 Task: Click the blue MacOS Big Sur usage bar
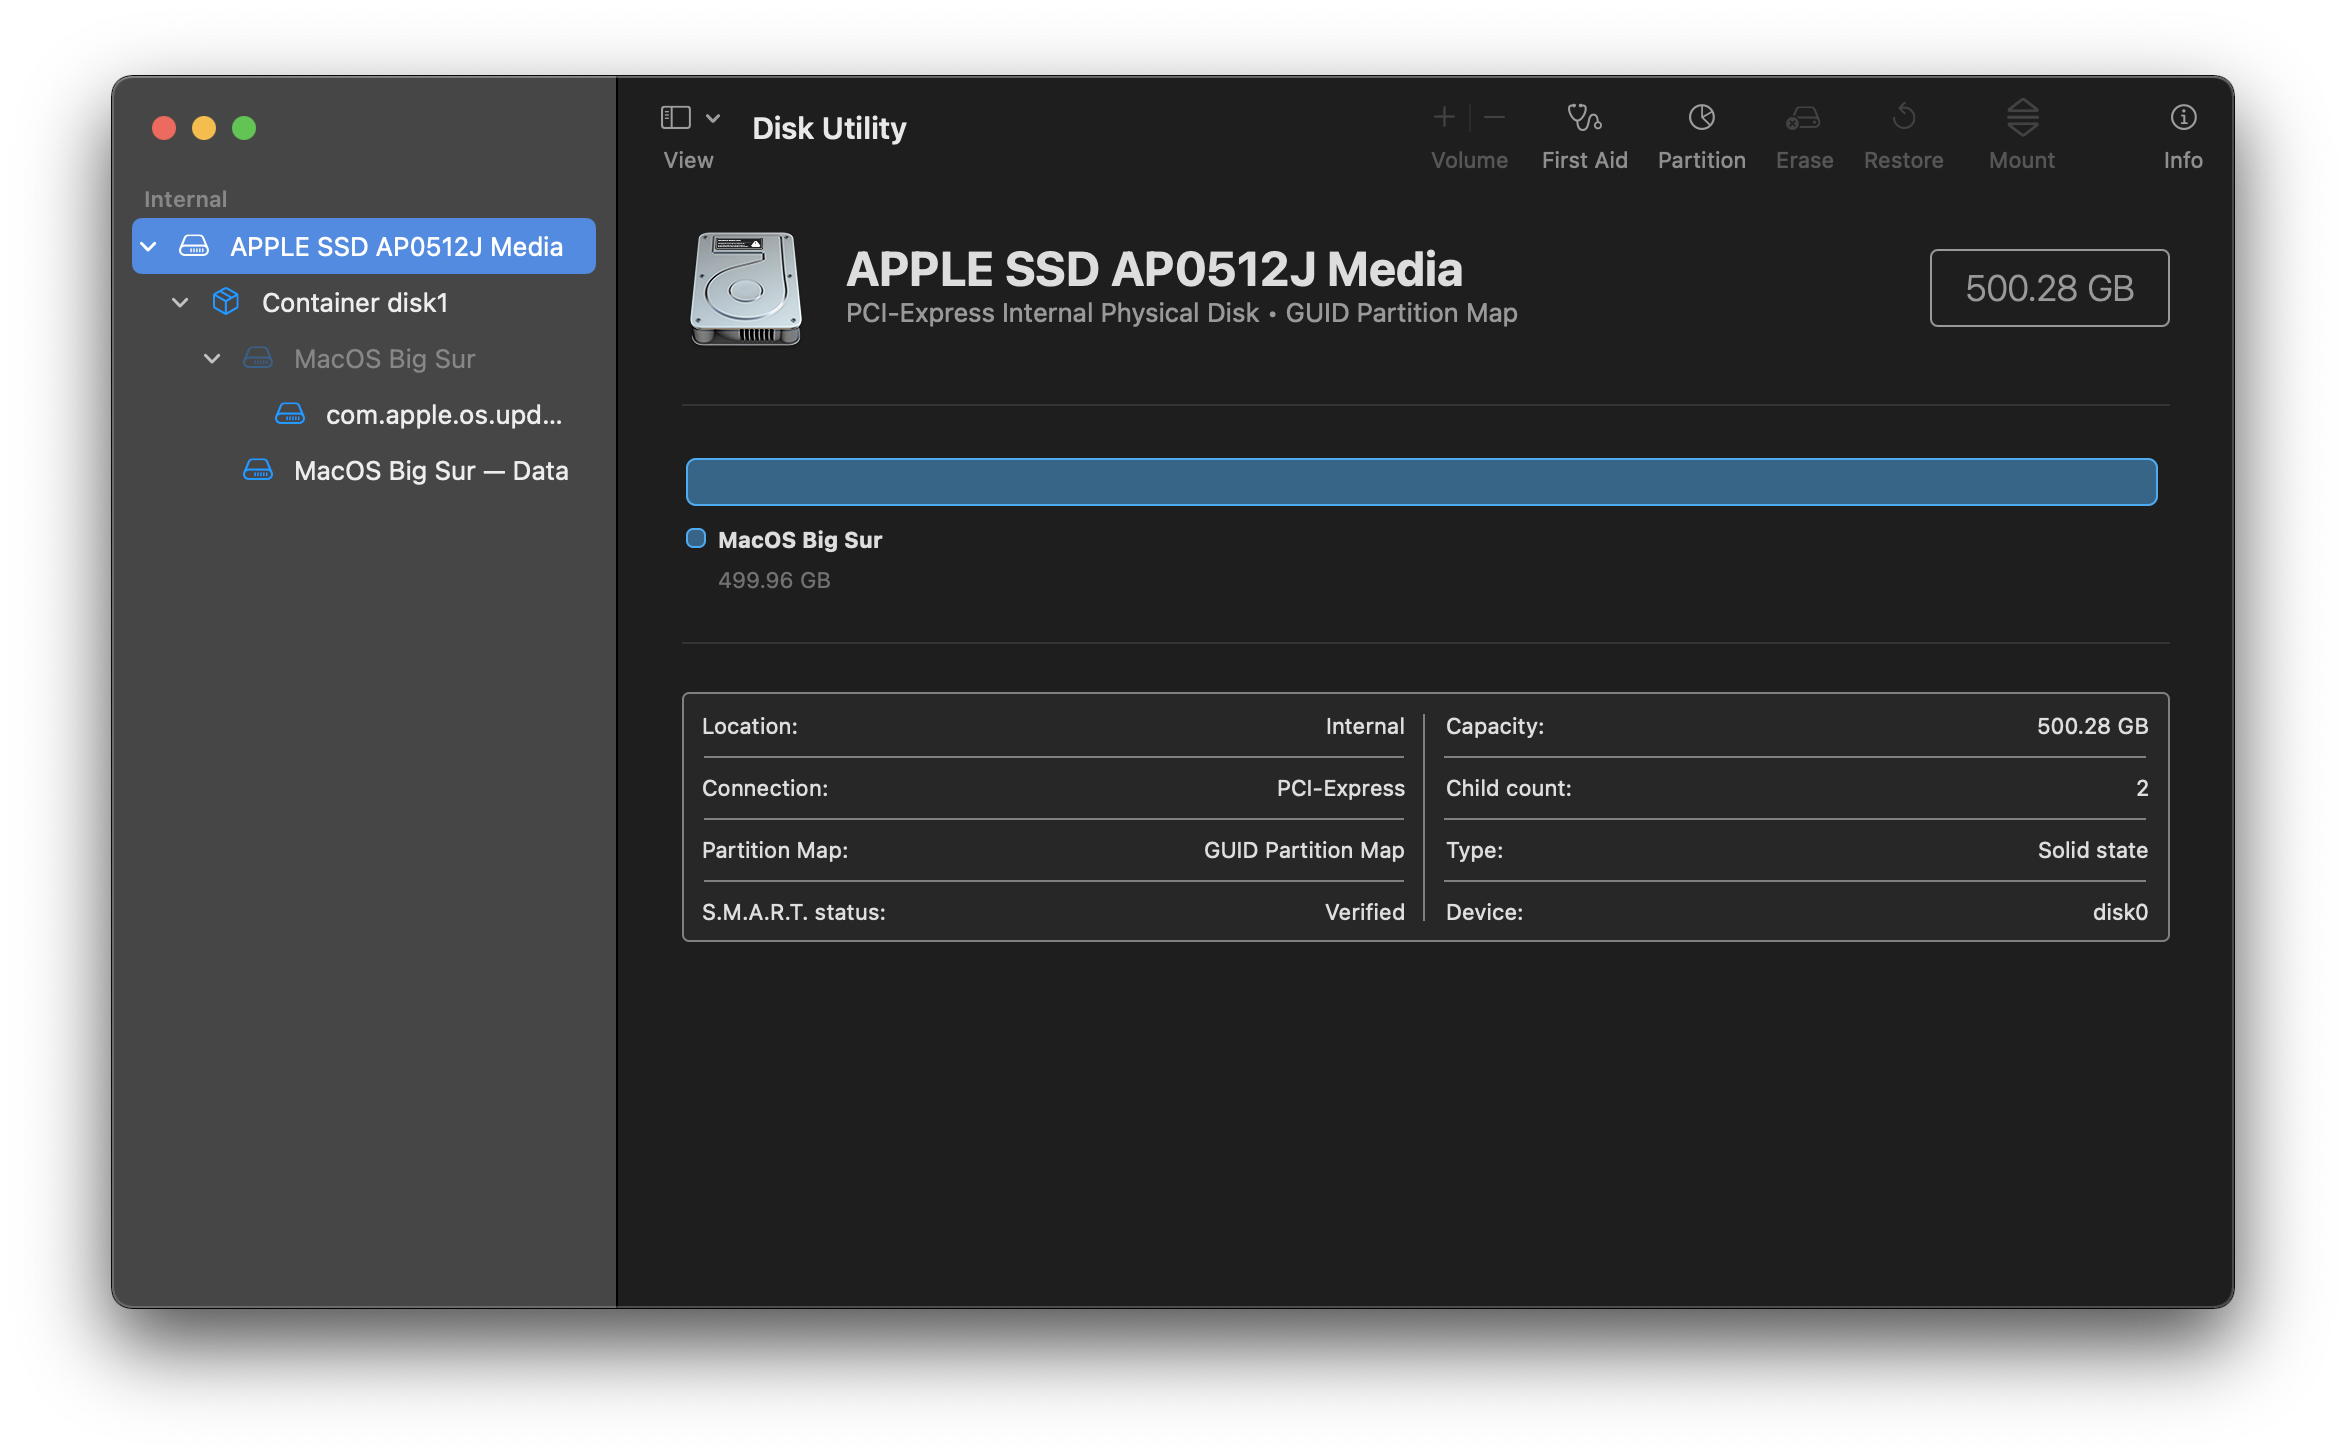coord(1420,482)
